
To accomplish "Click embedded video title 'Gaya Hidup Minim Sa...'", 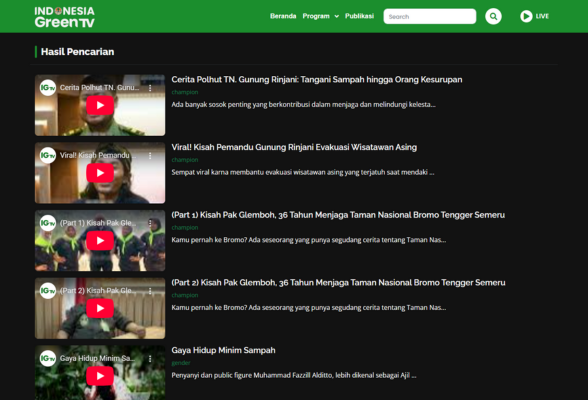I will tap(98, 359).
